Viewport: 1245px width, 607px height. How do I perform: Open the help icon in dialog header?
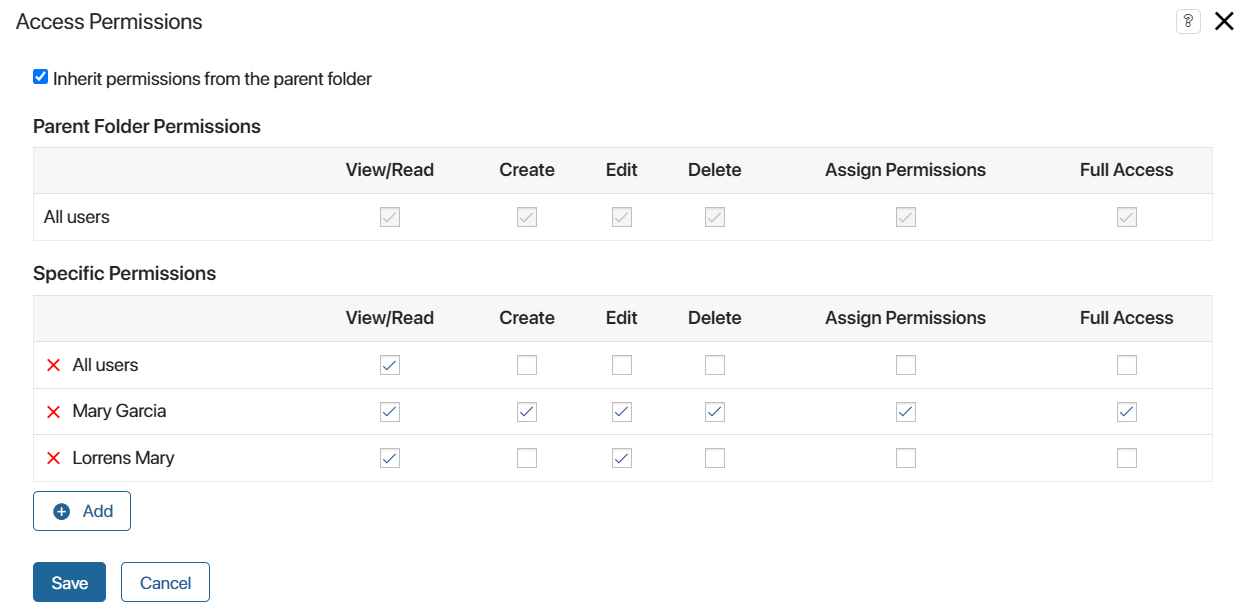1188,22
